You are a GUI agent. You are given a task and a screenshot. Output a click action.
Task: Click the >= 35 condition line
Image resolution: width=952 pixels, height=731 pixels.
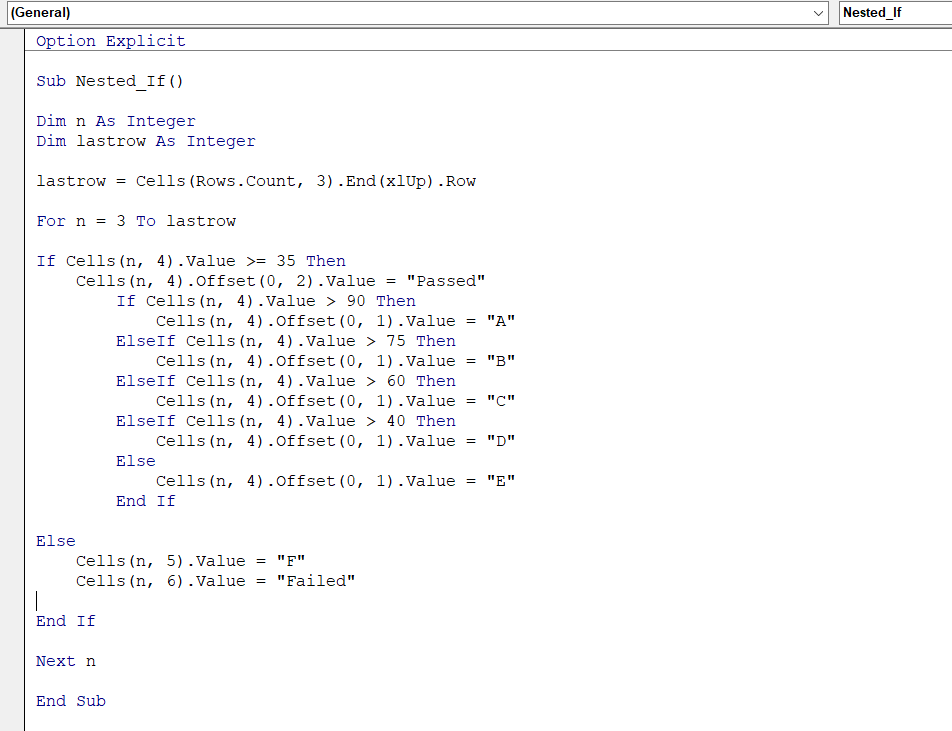[190, 261]
